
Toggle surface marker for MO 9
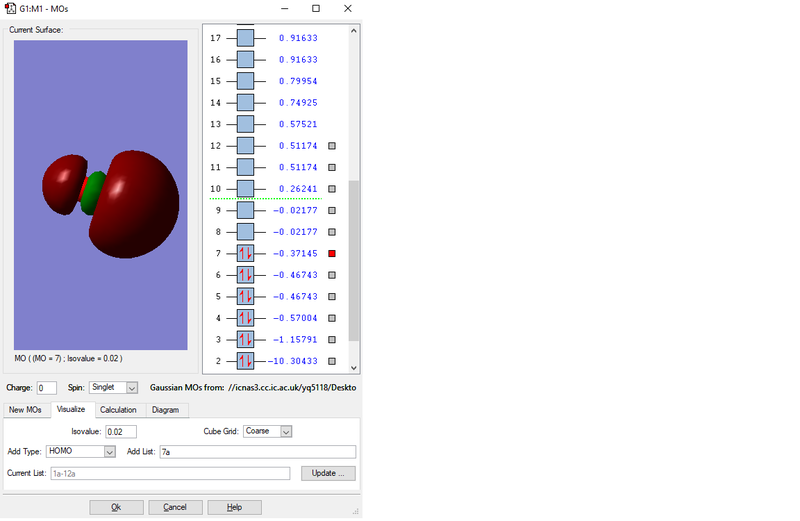[332, 210]
